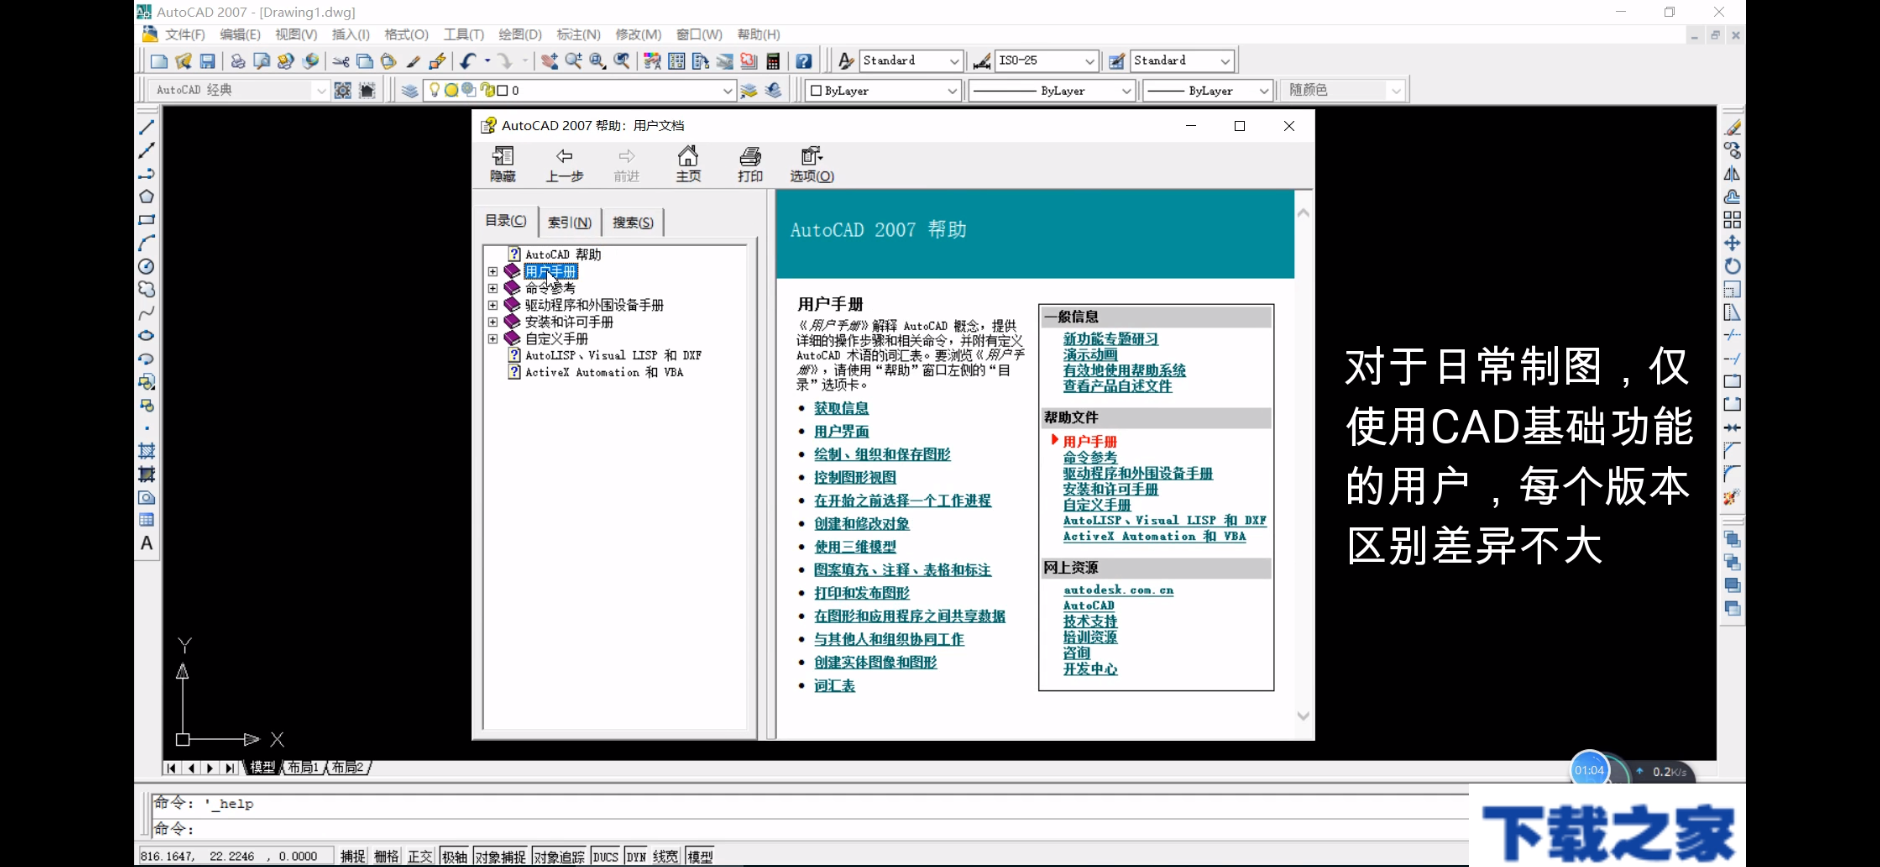This screenshot has width=1880, height=867.
Task: Click the Rotate tool in Modify toolbar
Action: 1732,266
